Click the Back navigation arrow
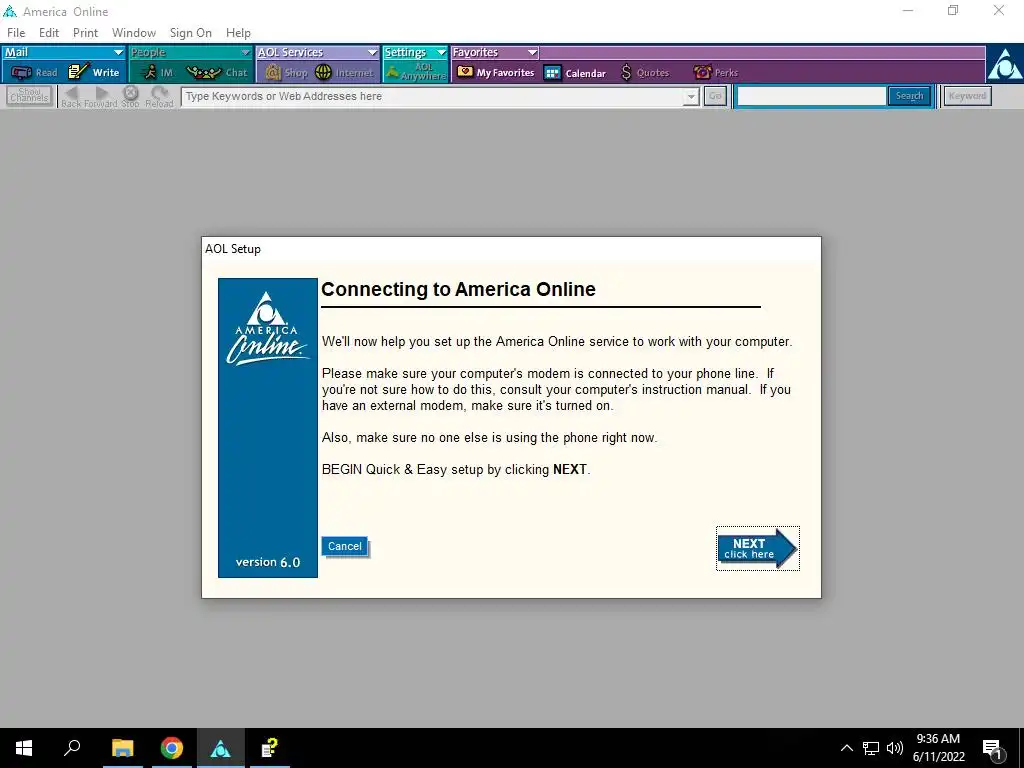1024x768 pixels. coord(71,97)
